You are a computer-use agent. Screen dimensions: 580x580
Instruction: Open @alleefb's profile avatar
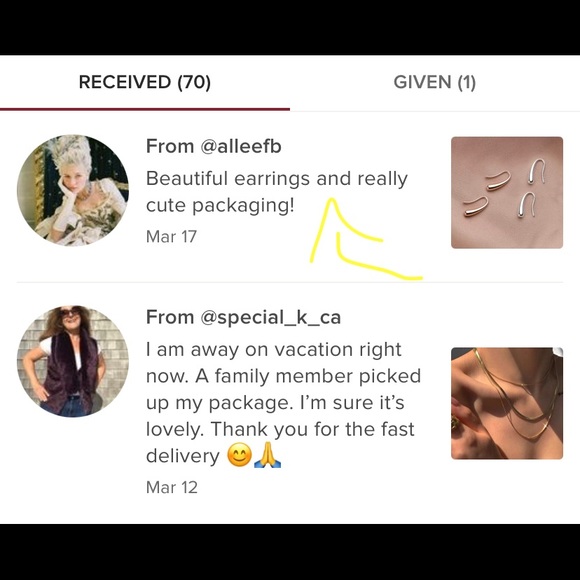pos(73,190)
